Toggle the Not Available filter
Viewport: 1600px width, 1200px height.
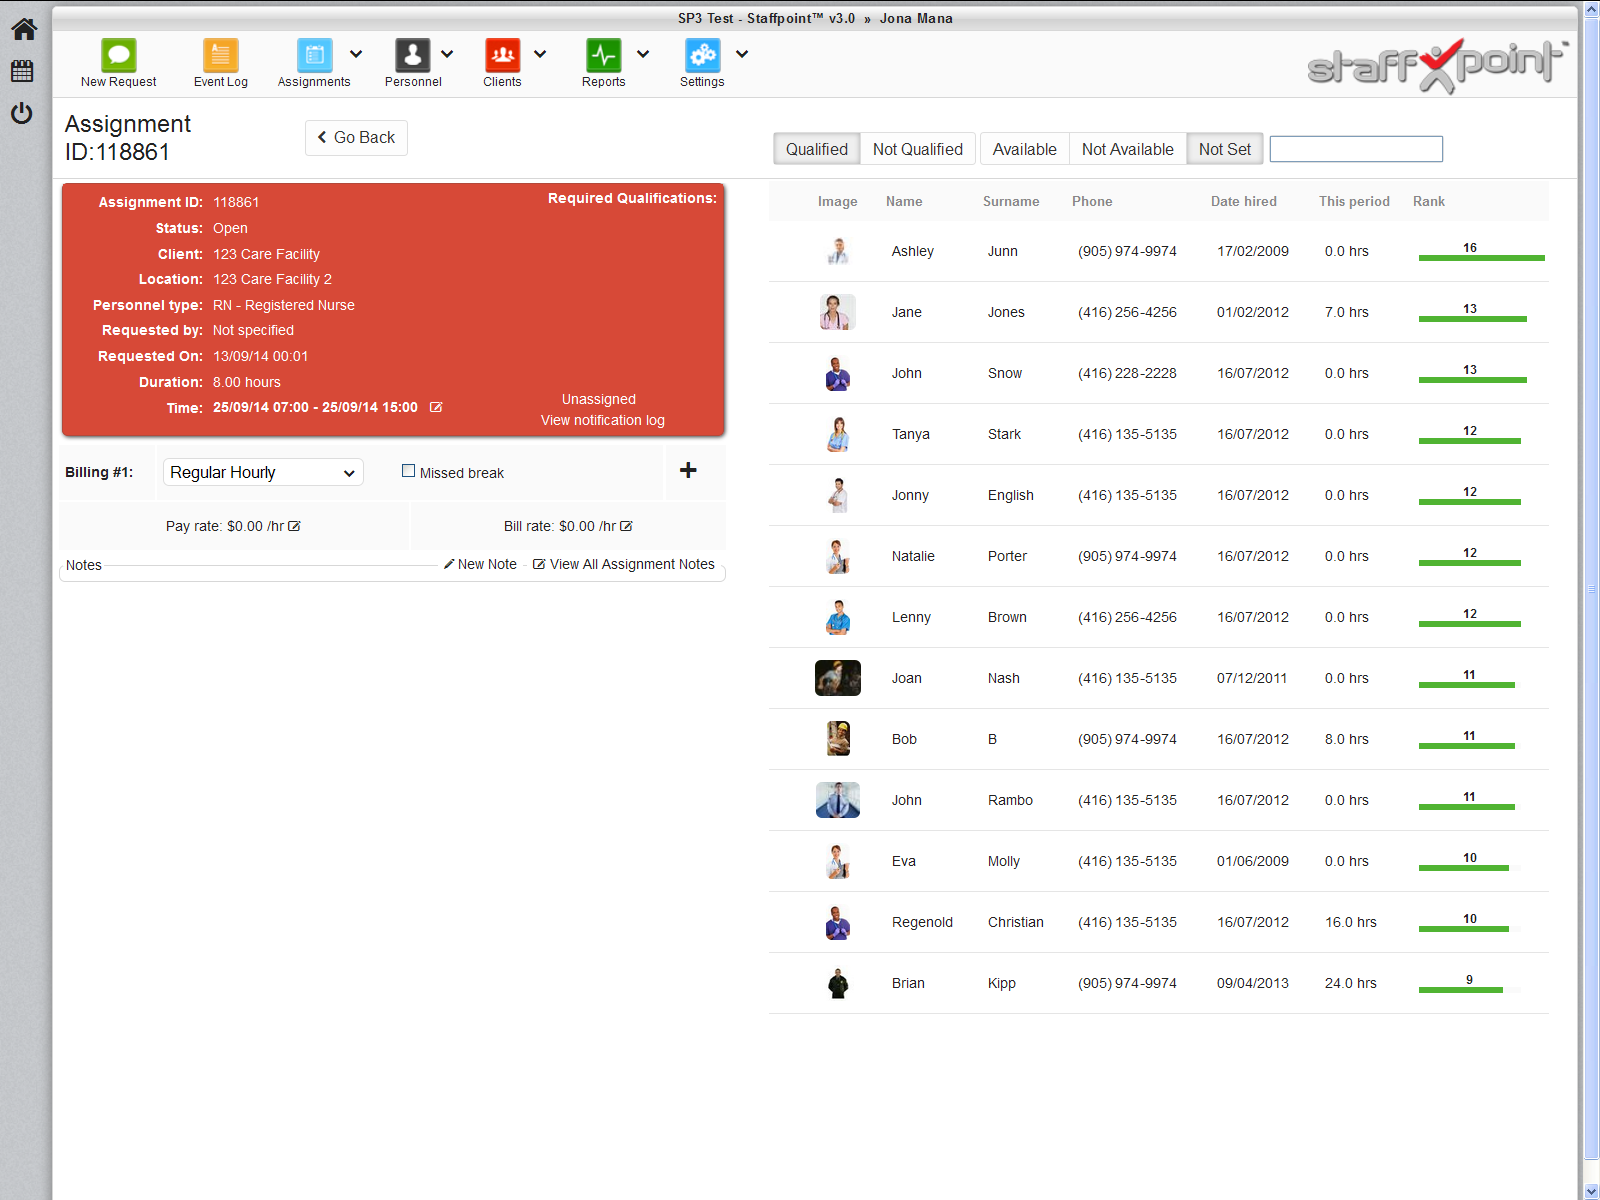(1127, 148)
